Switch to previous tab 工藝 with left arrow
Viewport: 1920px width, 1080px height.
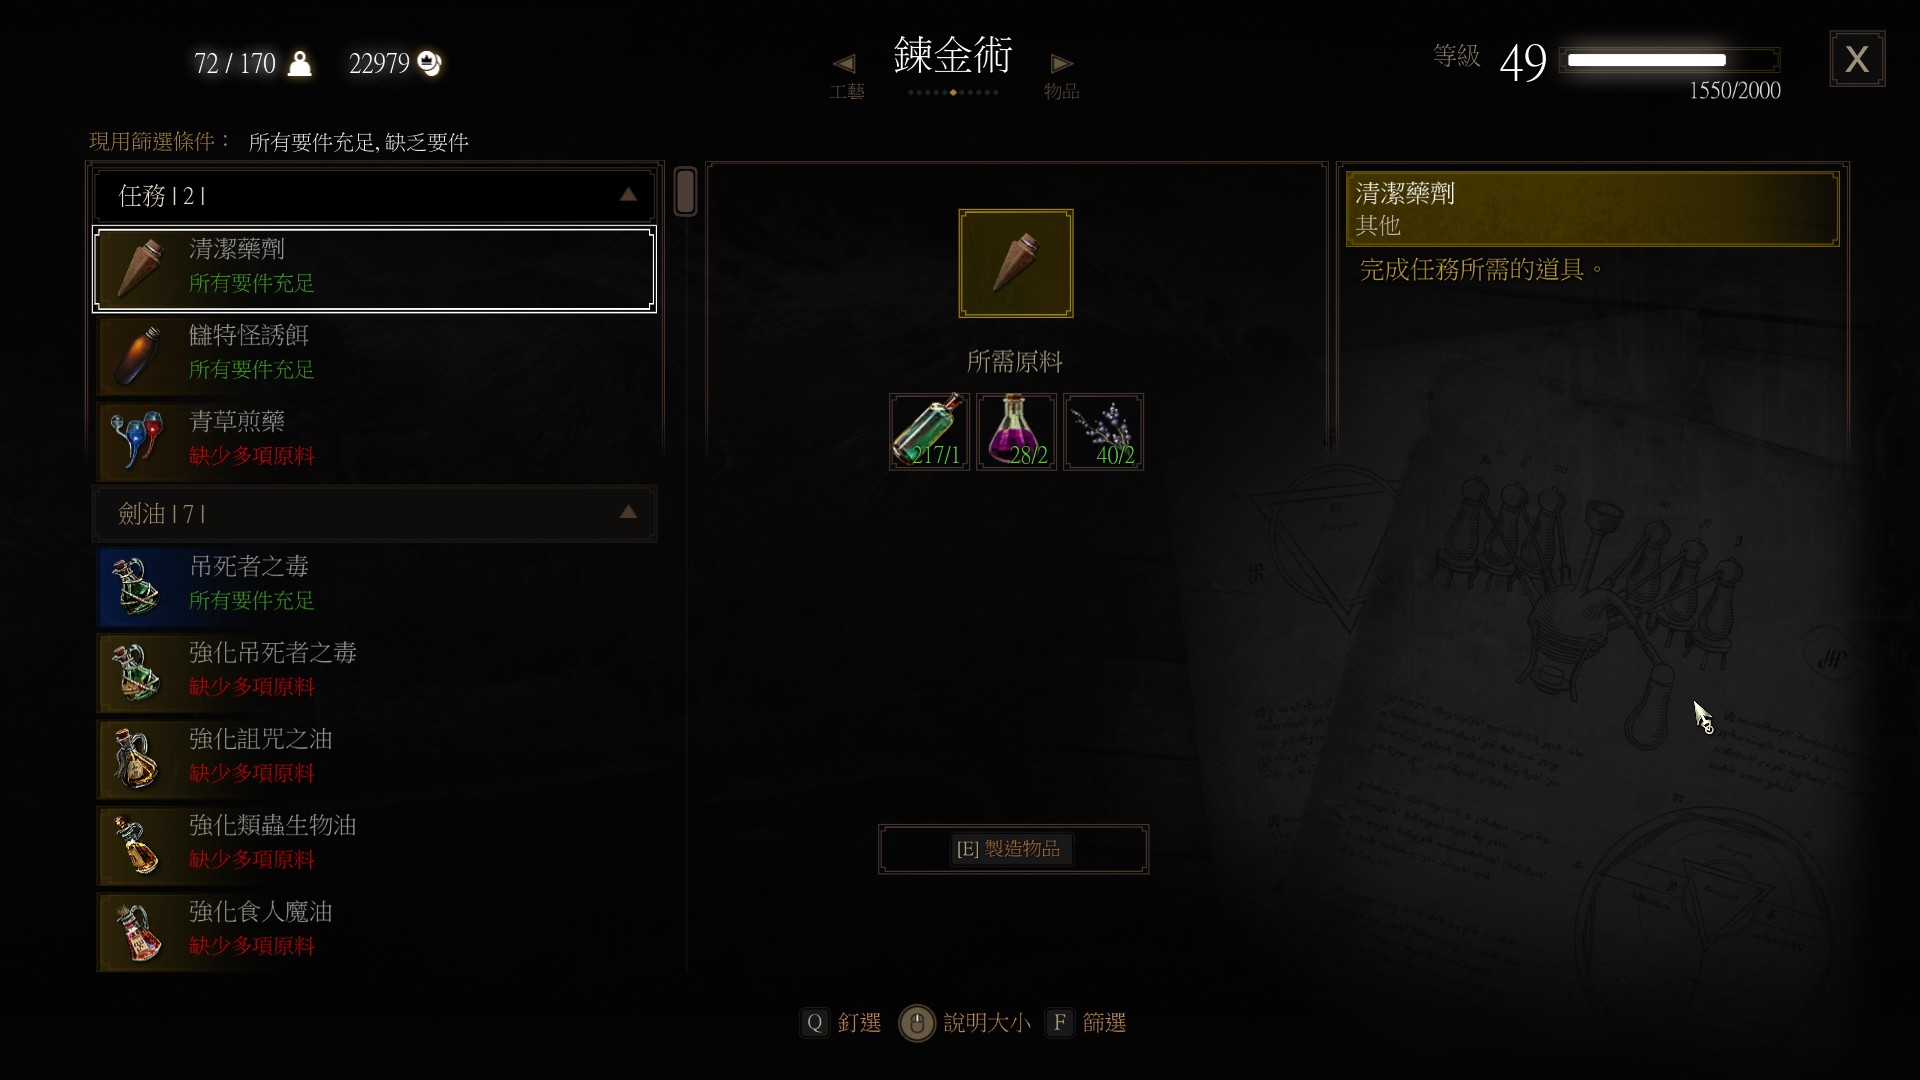click(x=844, y=64)
